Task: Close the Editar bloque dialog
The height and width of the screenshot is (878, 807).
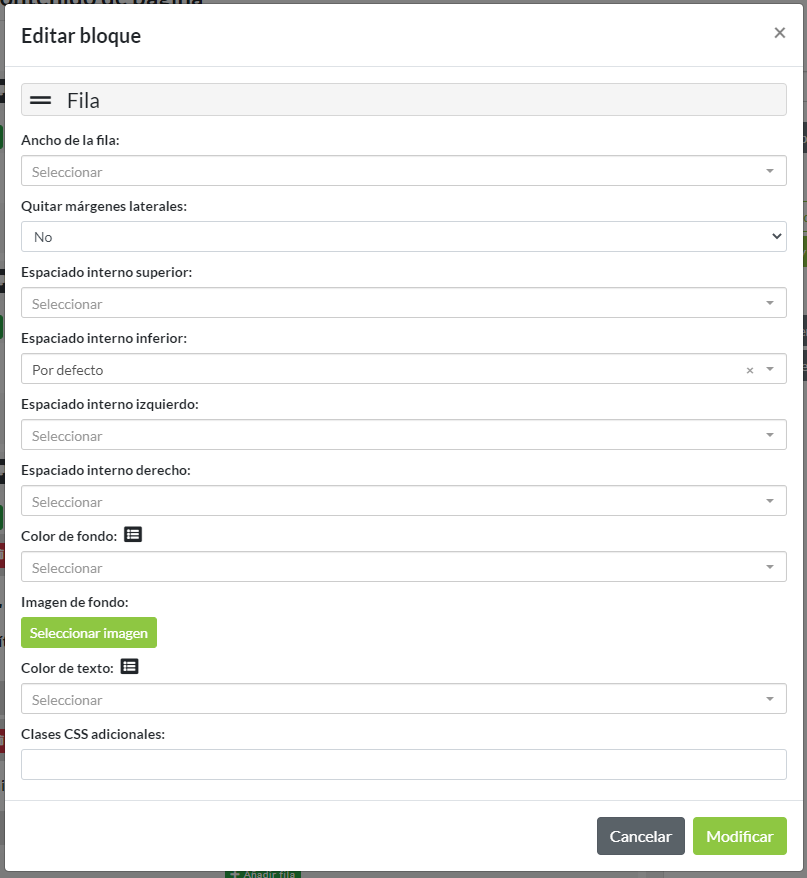Action: point(780,33)
